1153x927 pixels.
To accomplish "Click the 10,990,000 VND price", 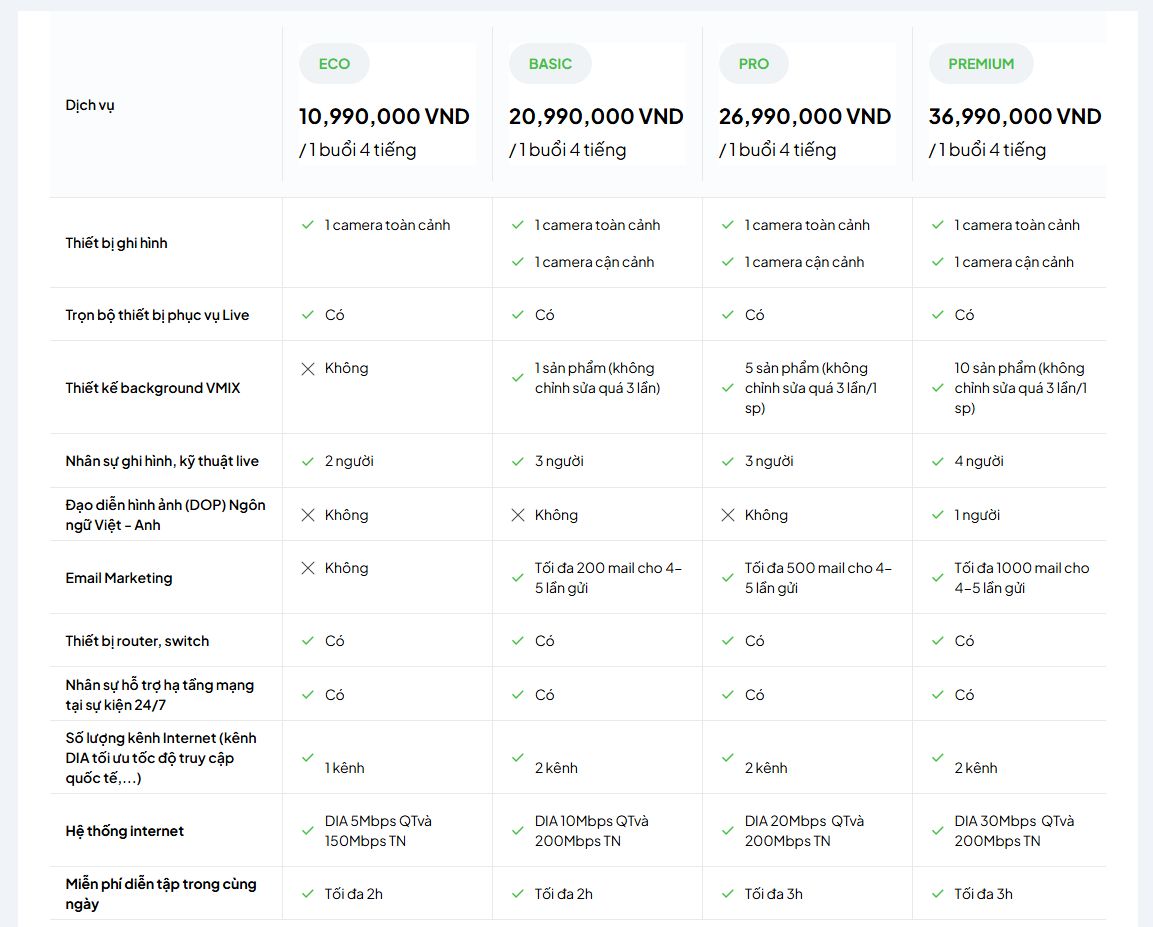I will coord(384,117).
